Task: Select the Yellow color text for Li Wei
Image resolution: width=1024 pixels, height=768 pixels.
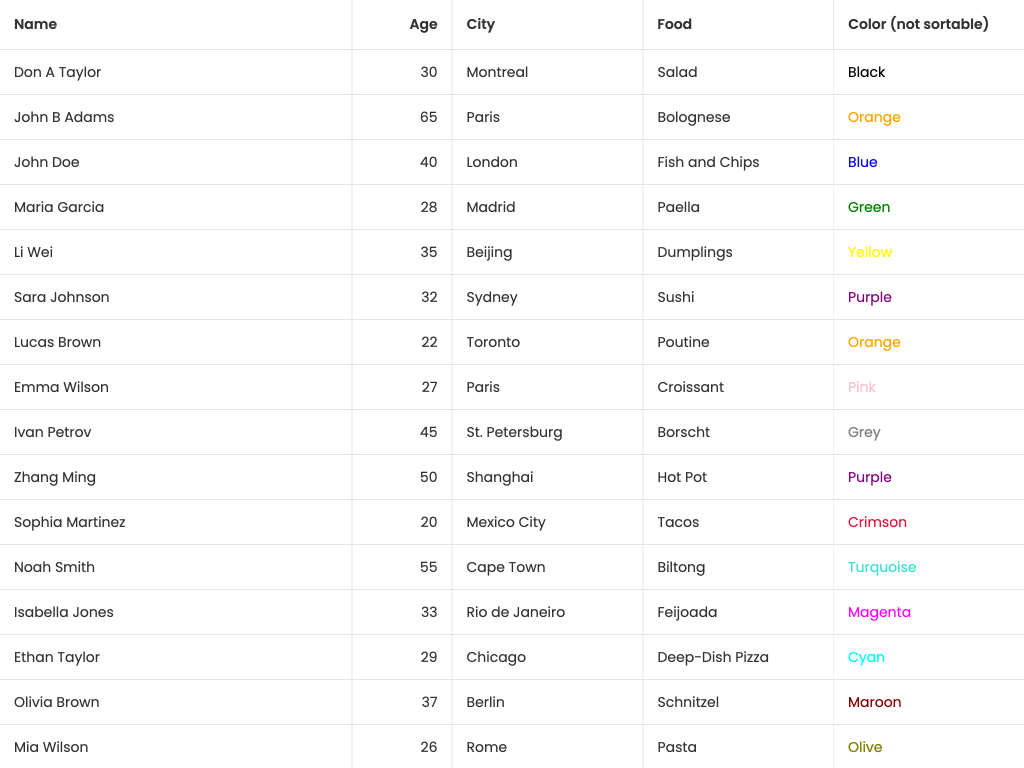Action: click(870, 252)
